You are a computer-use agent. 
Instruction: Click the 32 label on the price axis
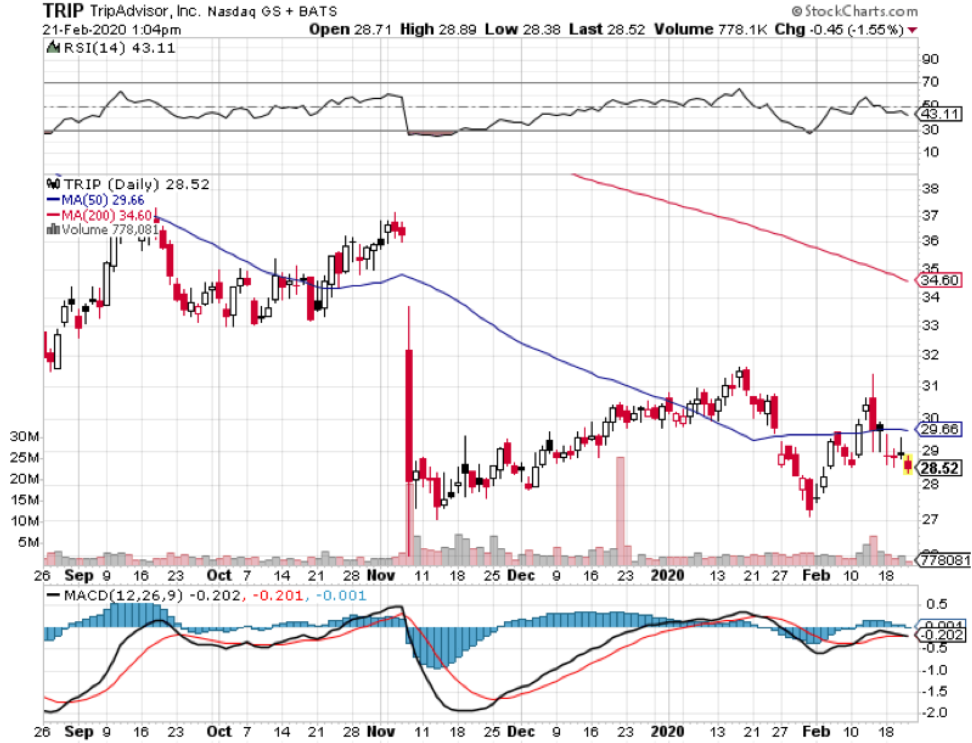point(930,355)
